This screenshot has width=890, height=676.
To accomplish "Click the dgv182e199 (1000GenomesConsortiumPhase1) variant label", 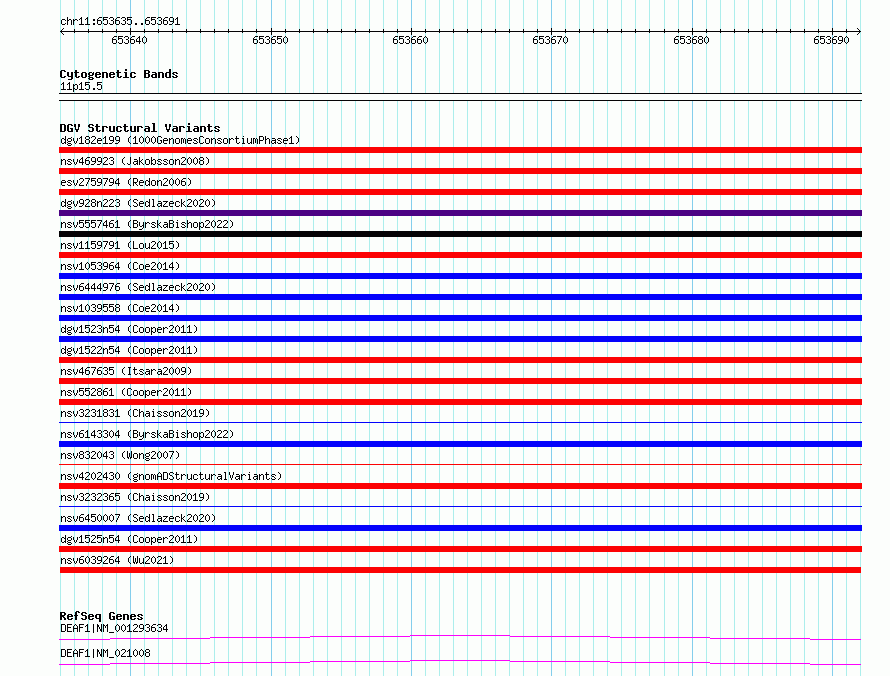I will point(180,140).
